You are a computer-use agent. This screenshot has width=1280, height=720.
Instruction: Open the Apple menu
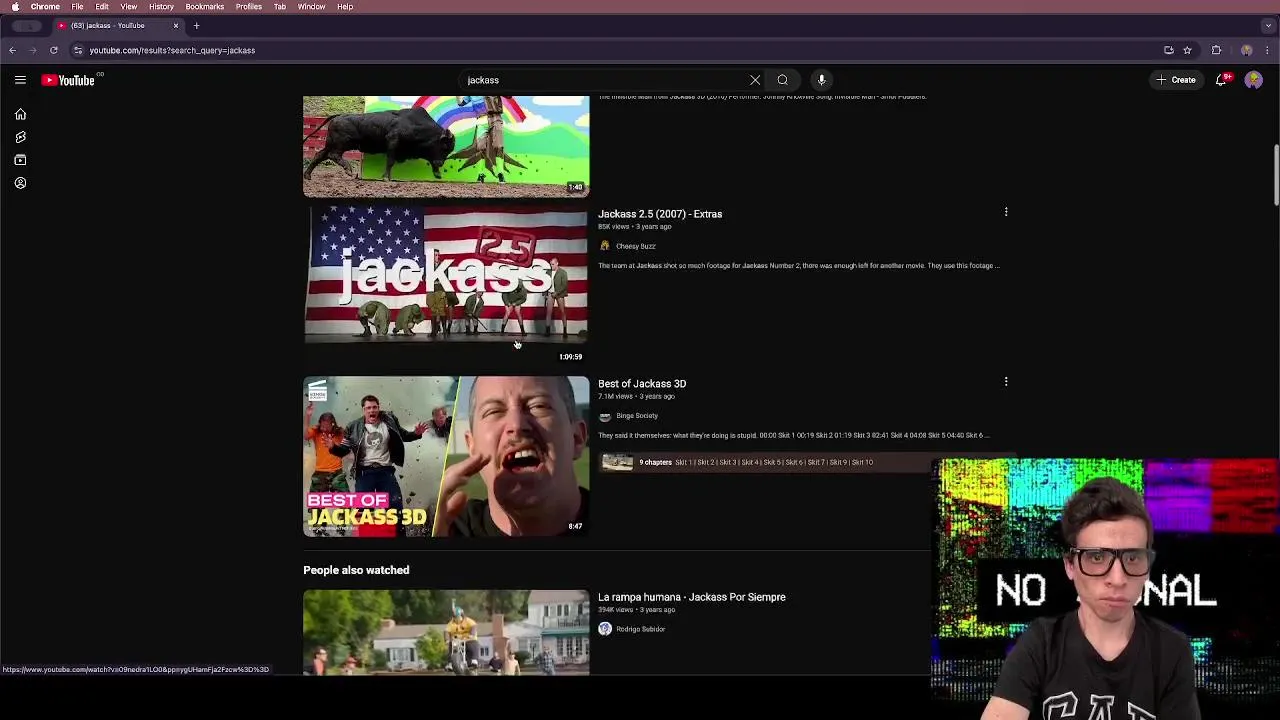(15, 6)
